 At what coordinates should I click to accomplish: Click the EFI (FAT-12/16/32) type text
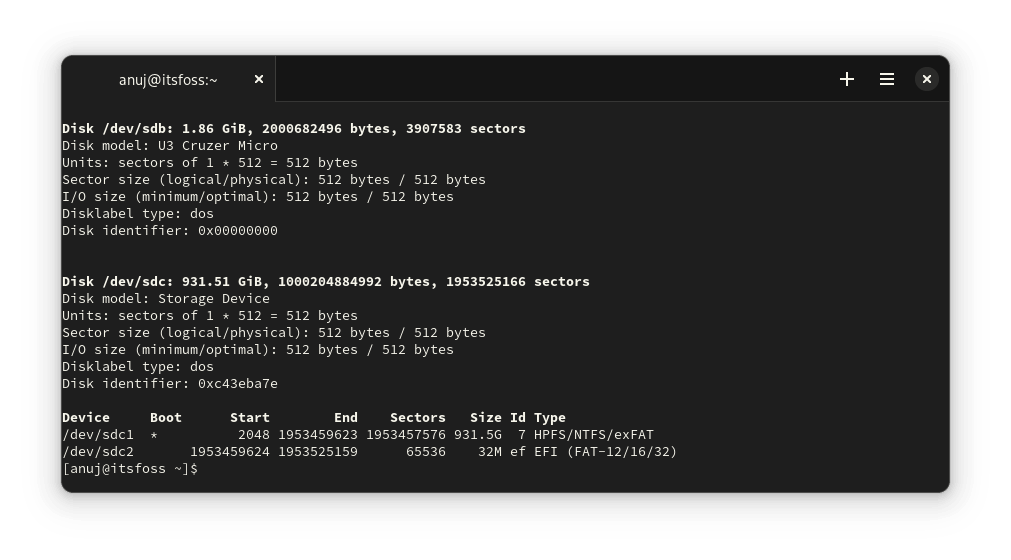pyautogui.click(x=605, y=452)
